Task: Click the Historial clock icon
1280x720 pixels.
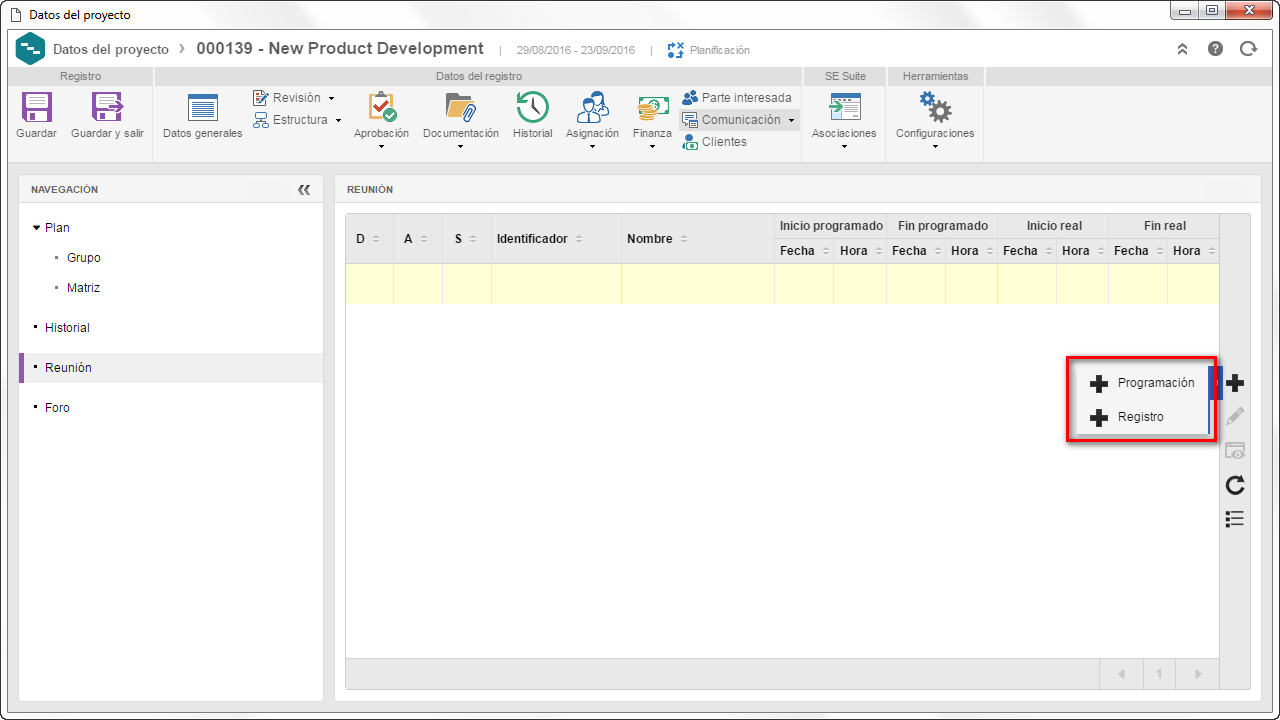Action: pyautogui.click(x=532, y=107)
